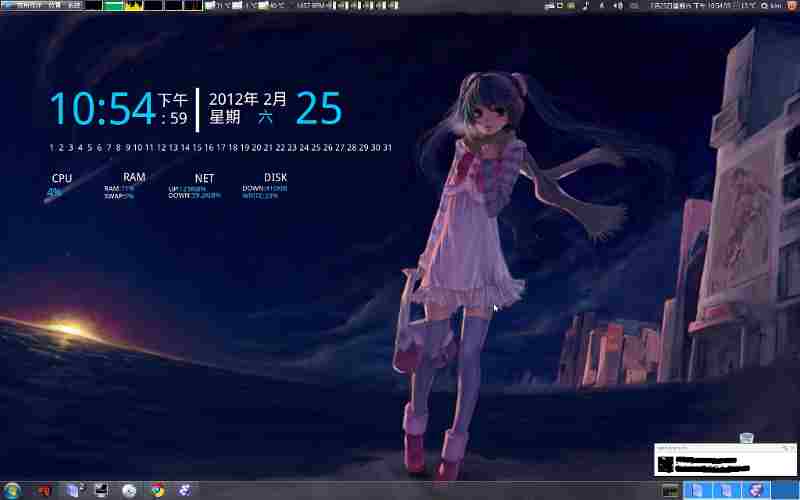Open the yellow system monitor graph
The width and height of the screenshot is (800, 500).
pos(133,5)
